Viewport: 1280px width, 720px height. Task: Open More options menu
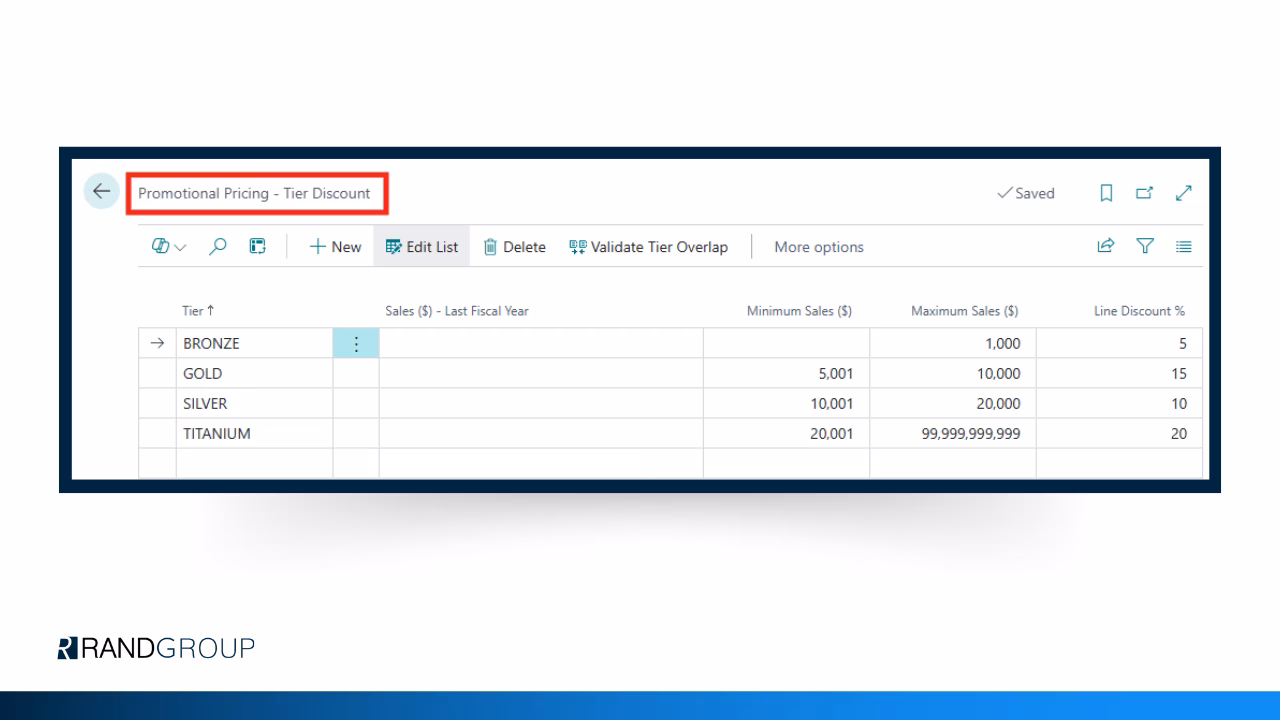tap(819, 247)
